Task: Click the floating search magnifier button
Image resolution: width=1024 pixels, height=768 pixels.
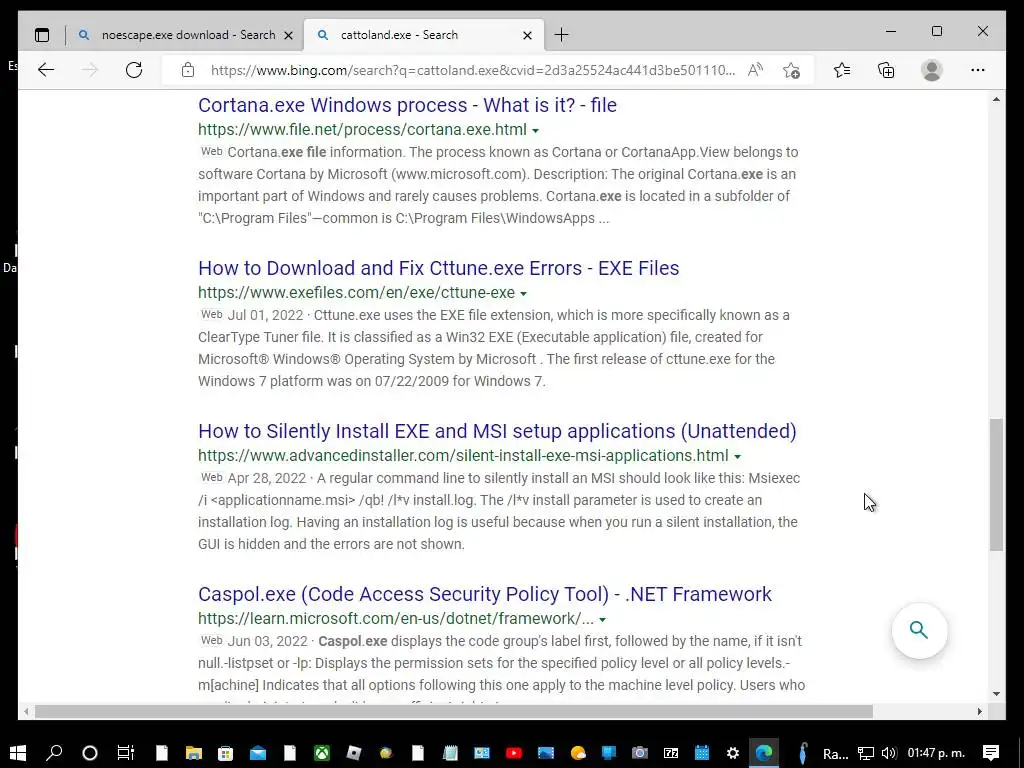Action: click(x=920, y=630)
